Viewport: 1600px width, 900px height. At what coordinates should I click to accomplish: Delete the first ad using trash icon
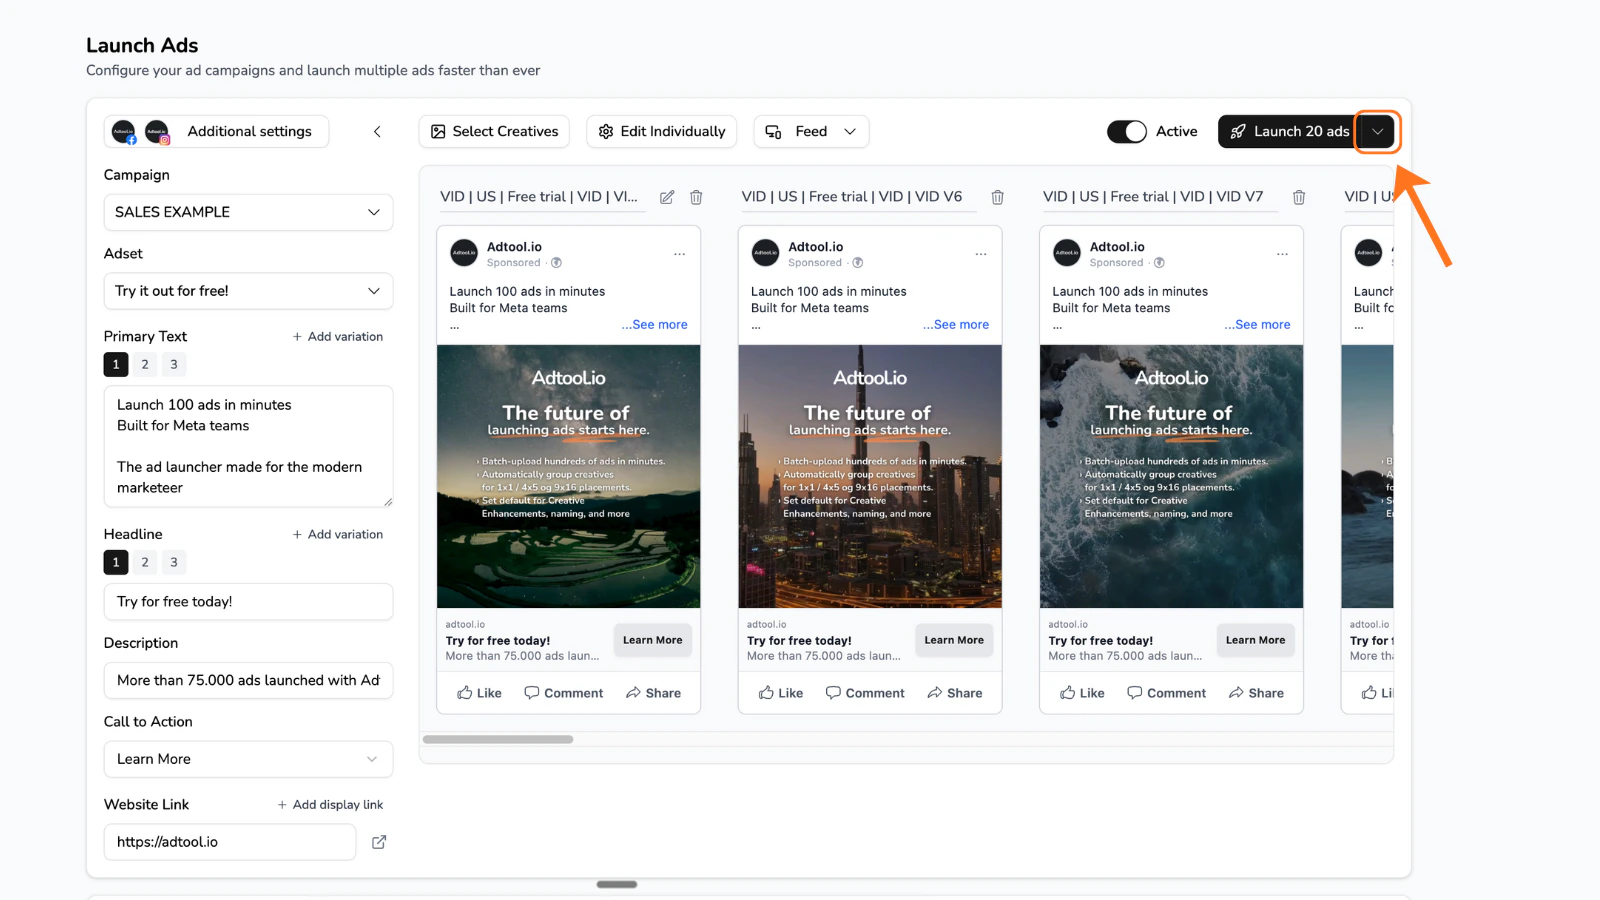pyautogui.click(x=696, y=197)
